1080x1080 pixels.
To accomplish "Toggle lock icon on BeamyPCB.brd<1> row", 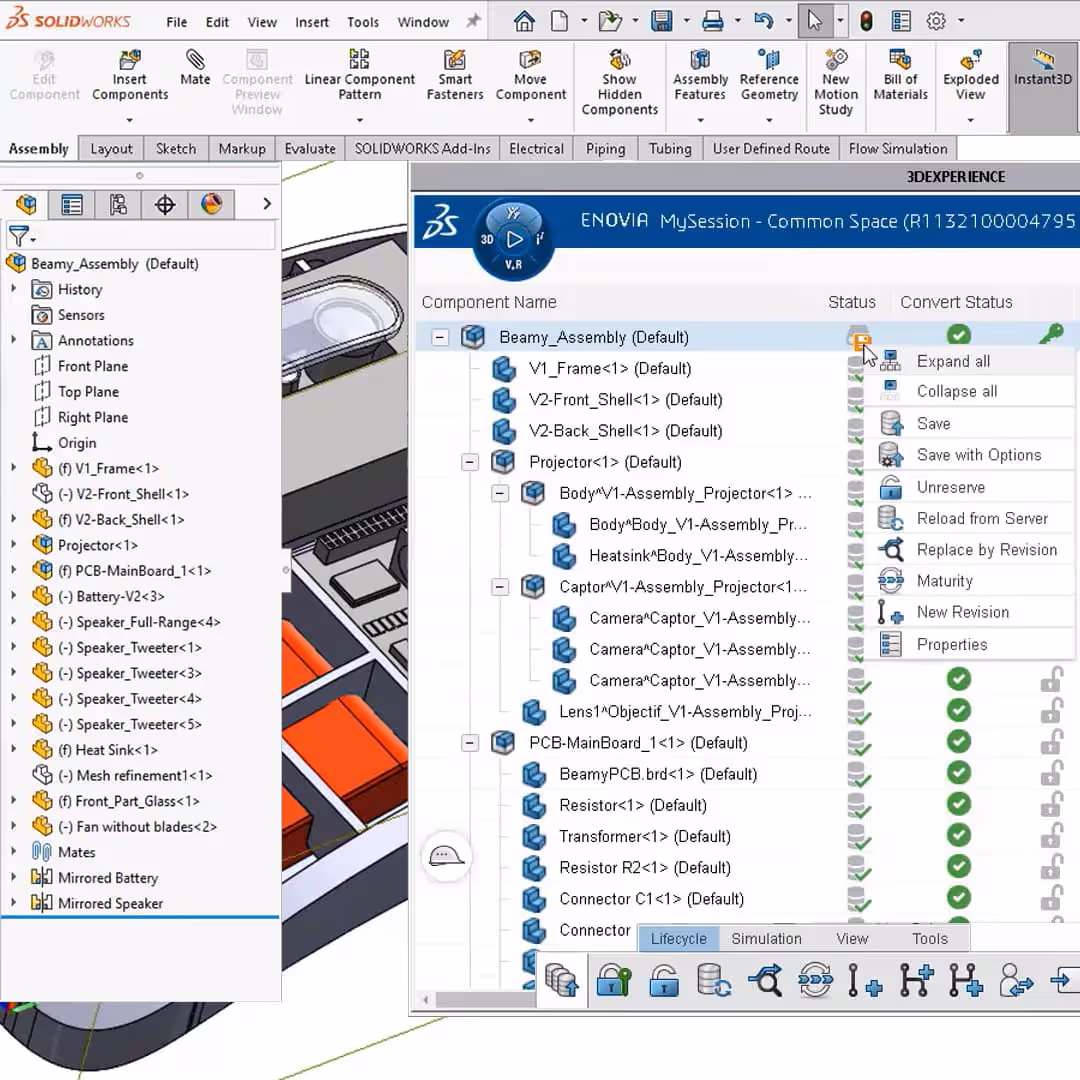I will tap(1051, 773).
